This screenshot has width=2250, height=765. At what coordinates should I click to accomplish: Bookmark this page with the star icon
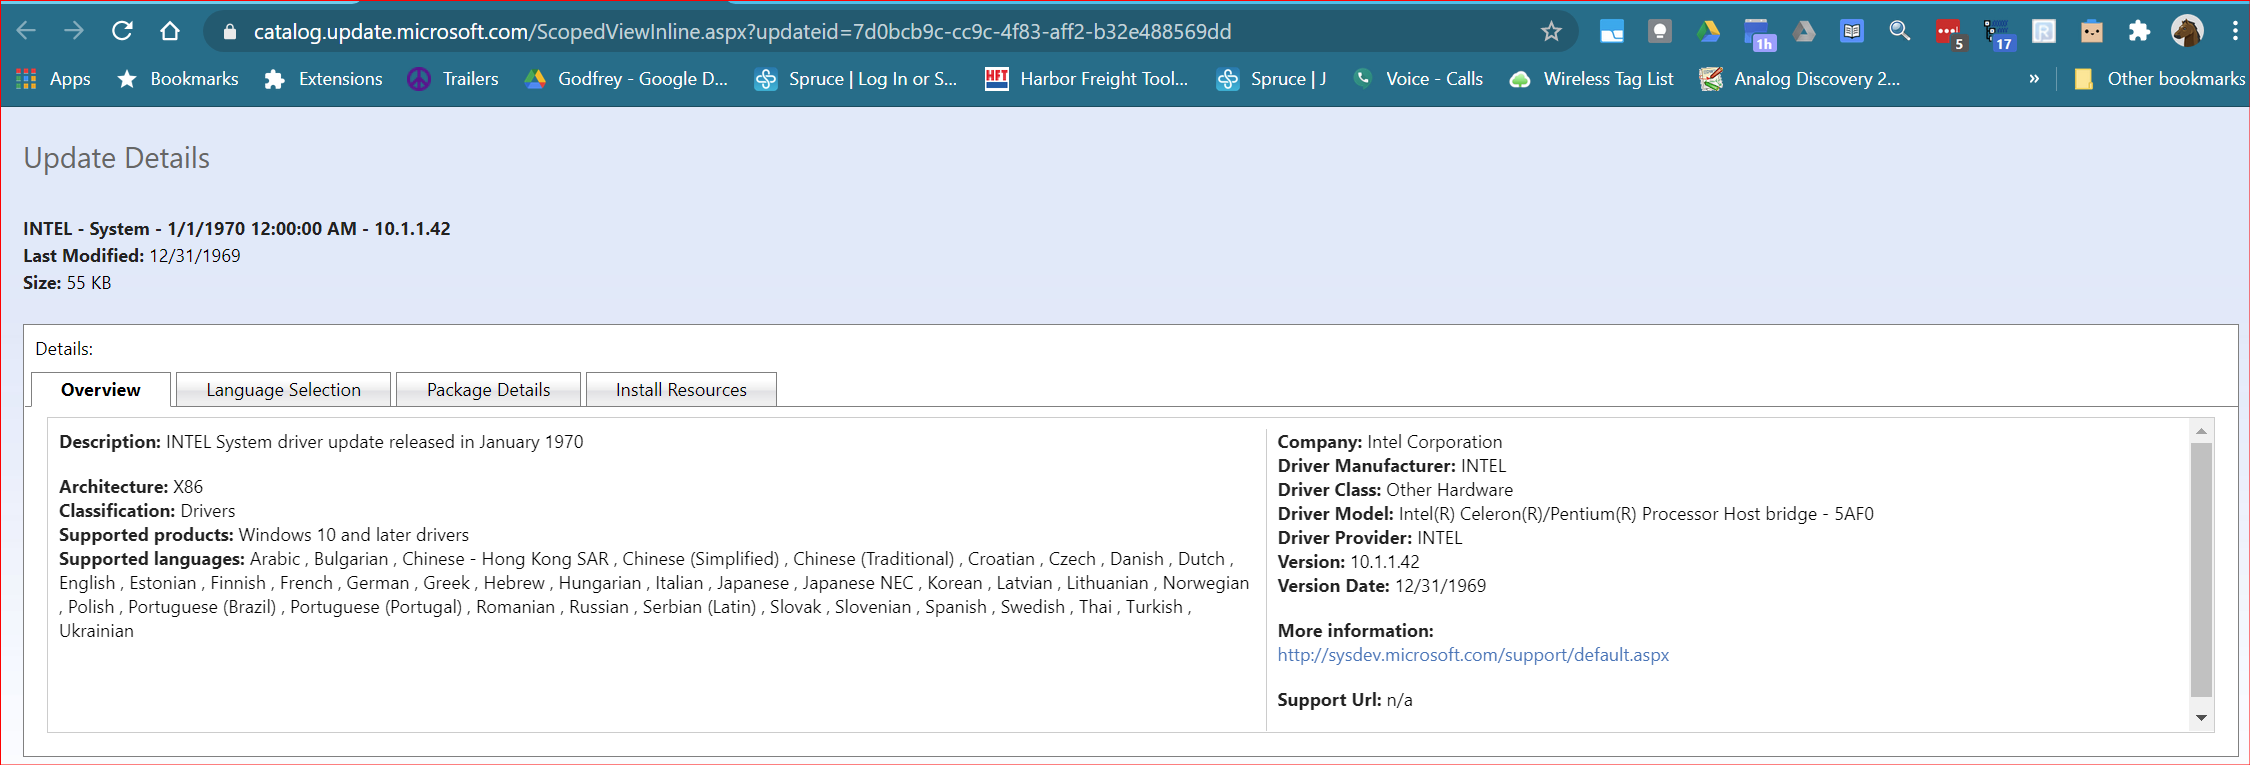pos(1551,32)
